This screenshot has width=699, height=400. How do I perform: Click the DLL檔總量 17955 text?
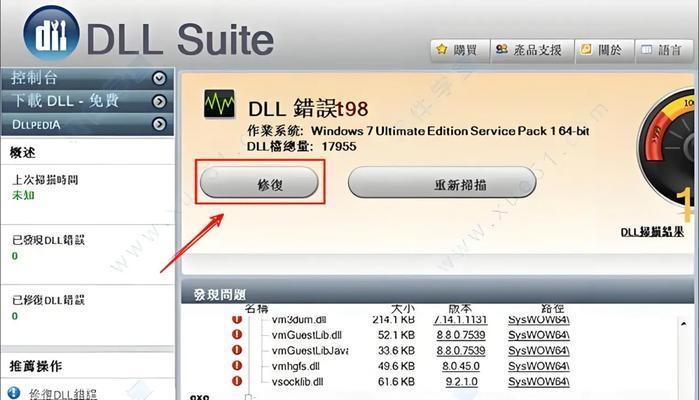tap(301, 146)
